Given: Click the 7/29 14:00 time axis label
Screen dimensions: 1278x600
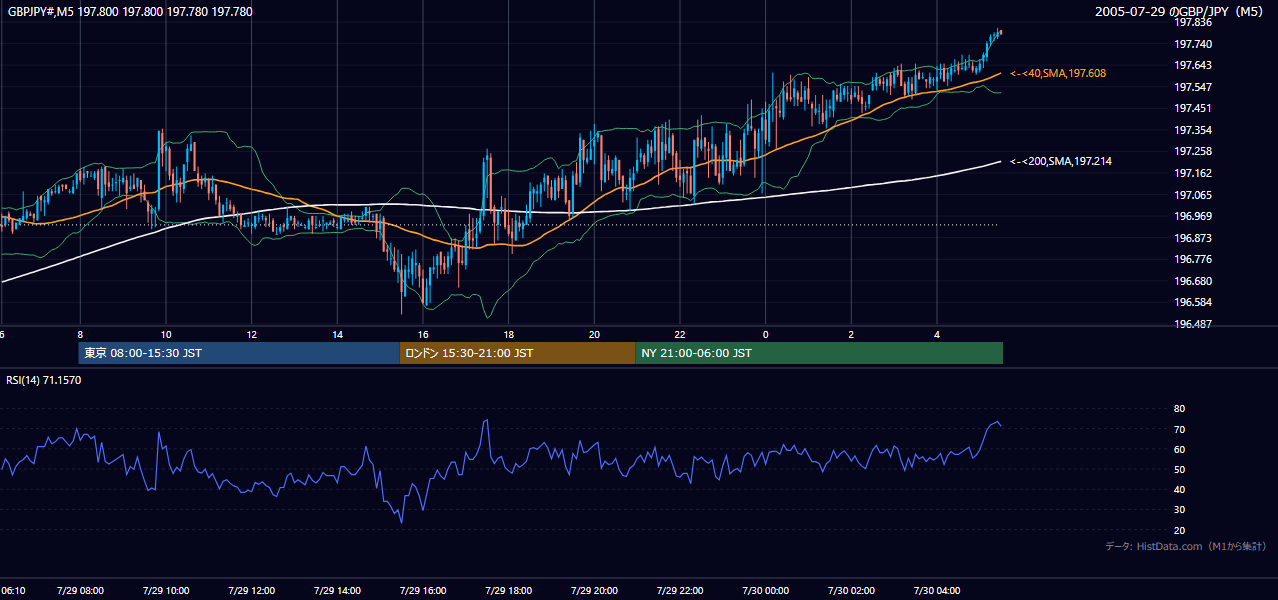Looking at the screenshot, I should pyautogui.click(x=337, y=590).
